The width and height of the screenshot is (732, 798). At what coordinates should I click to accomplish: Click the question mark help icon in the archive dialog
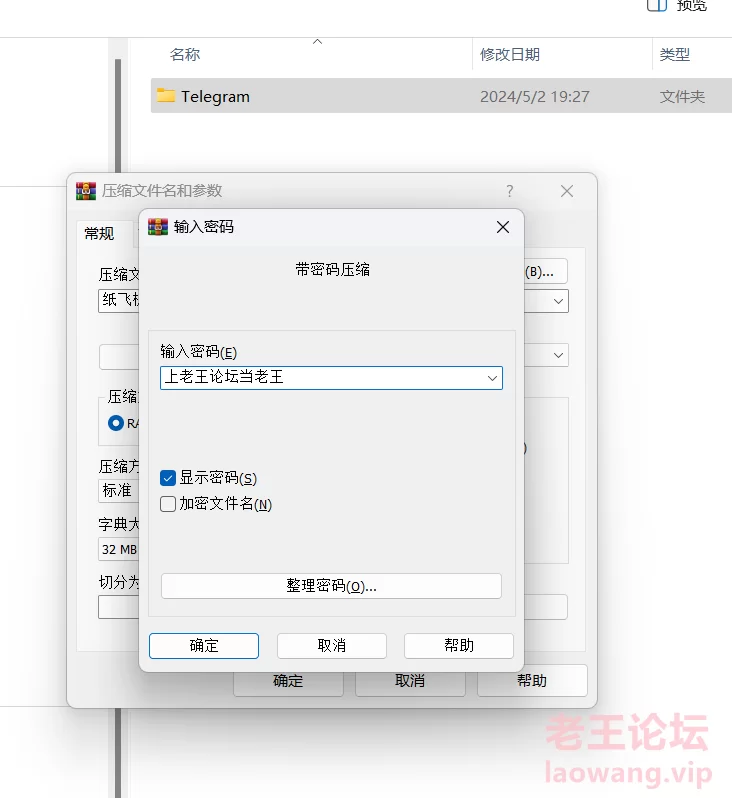click(x=510, y=191)
